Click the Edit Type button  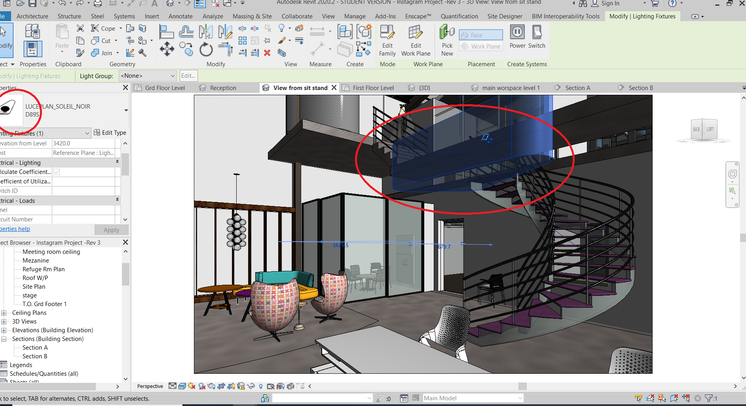(110, 132)
